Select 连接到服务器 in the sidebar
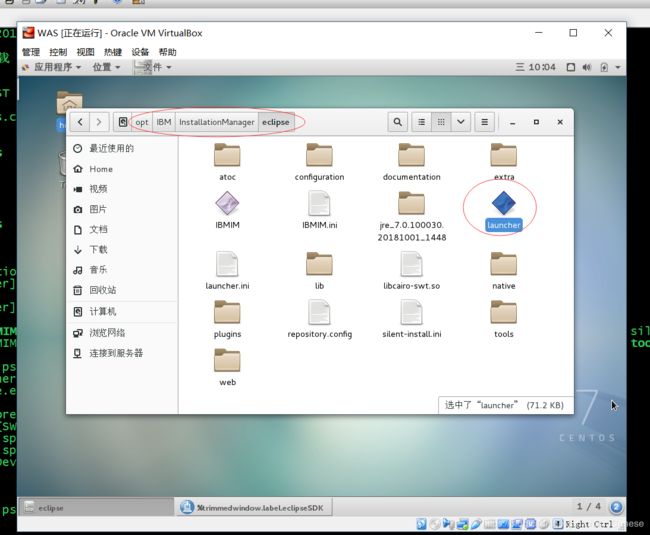 coord(122,353)
